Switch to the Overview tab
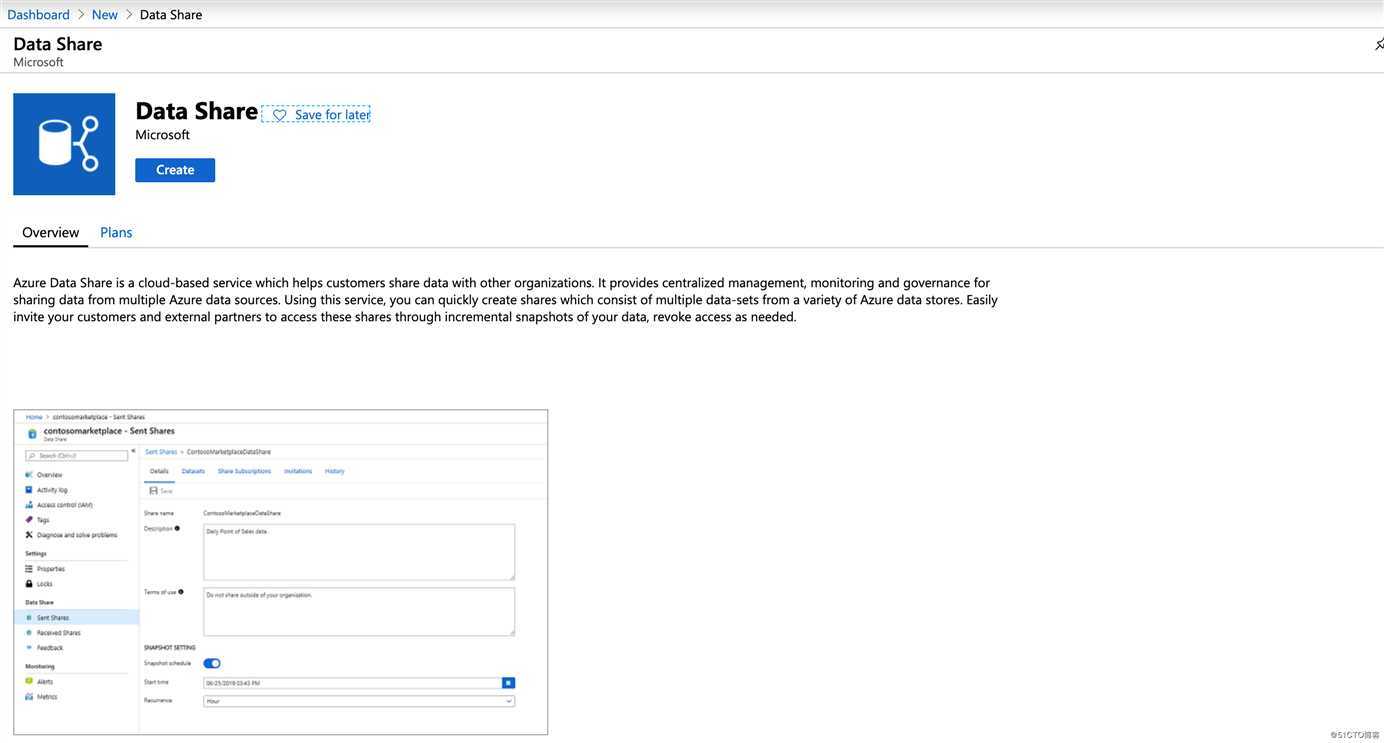This screenshot has width=1384, height=743. pos(50,232)
